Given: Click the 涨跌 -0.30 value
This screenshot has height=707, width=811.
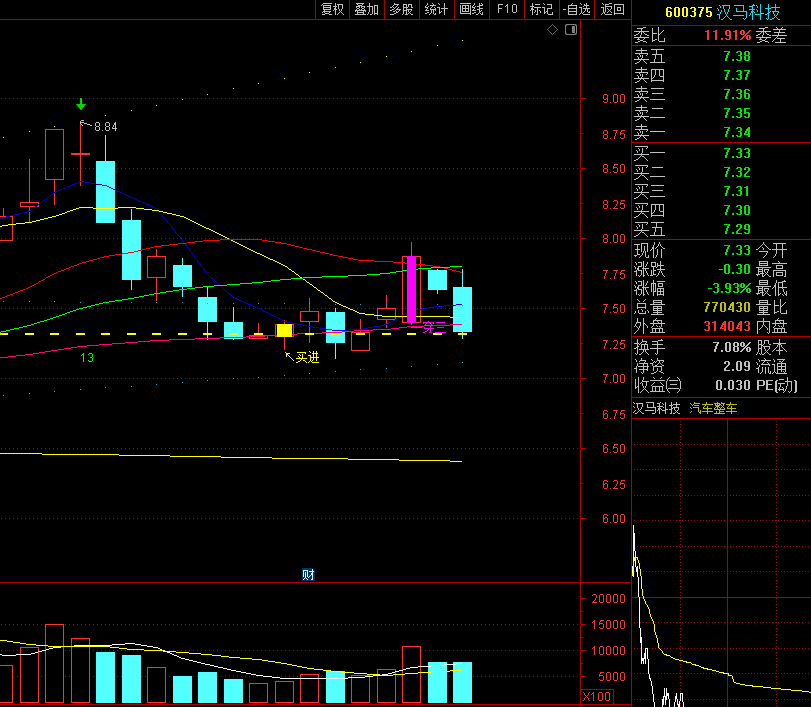Looking at the screenshot, I should pos(734,269).
